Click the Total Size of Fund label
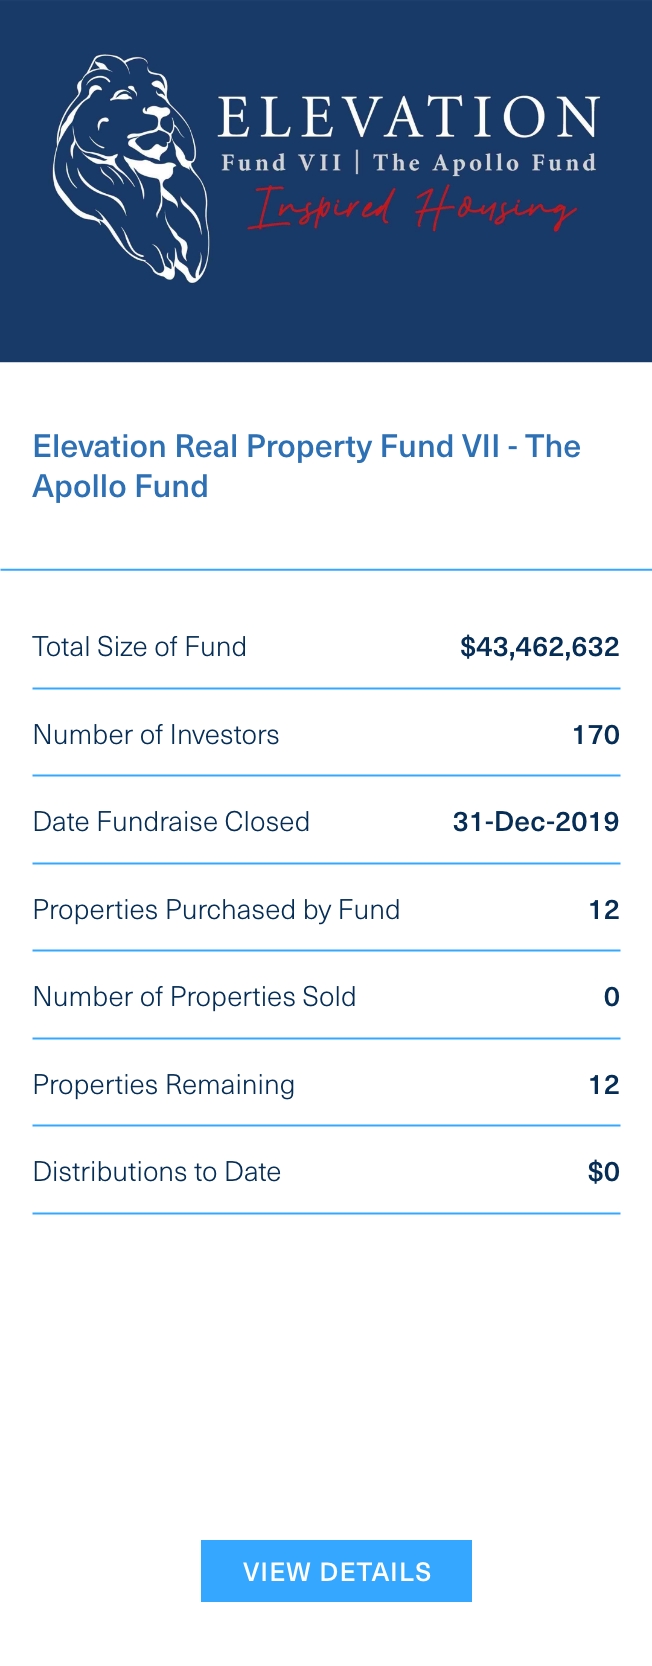Viewport: 652px width, 1666px height. (139, 647)
